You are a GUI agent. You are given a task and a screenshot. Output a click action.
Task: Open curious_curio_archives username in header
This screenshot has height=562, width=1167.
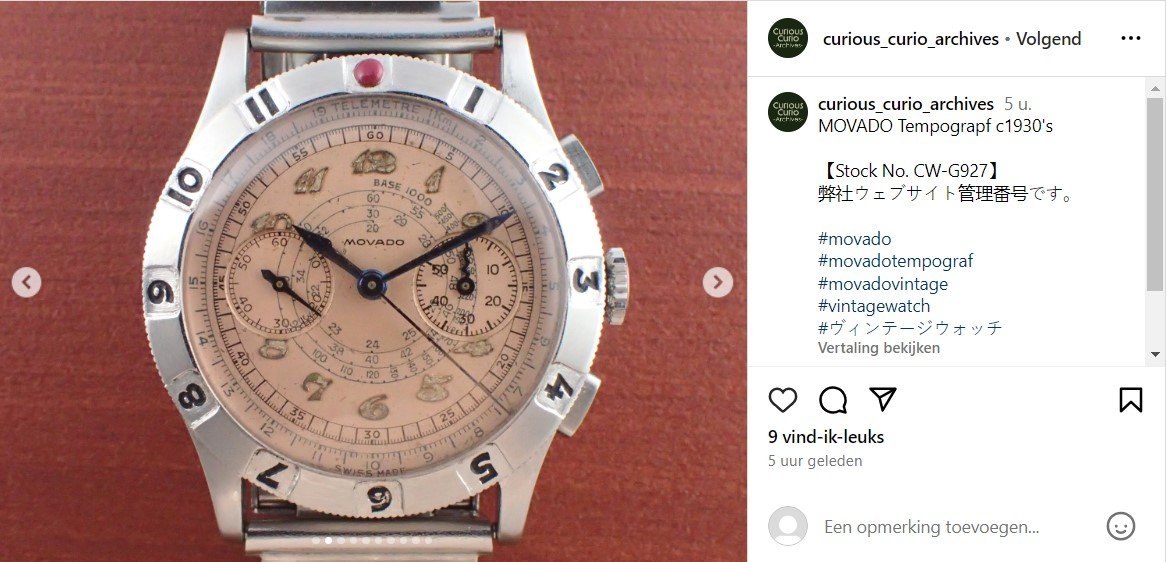point(910,39)
